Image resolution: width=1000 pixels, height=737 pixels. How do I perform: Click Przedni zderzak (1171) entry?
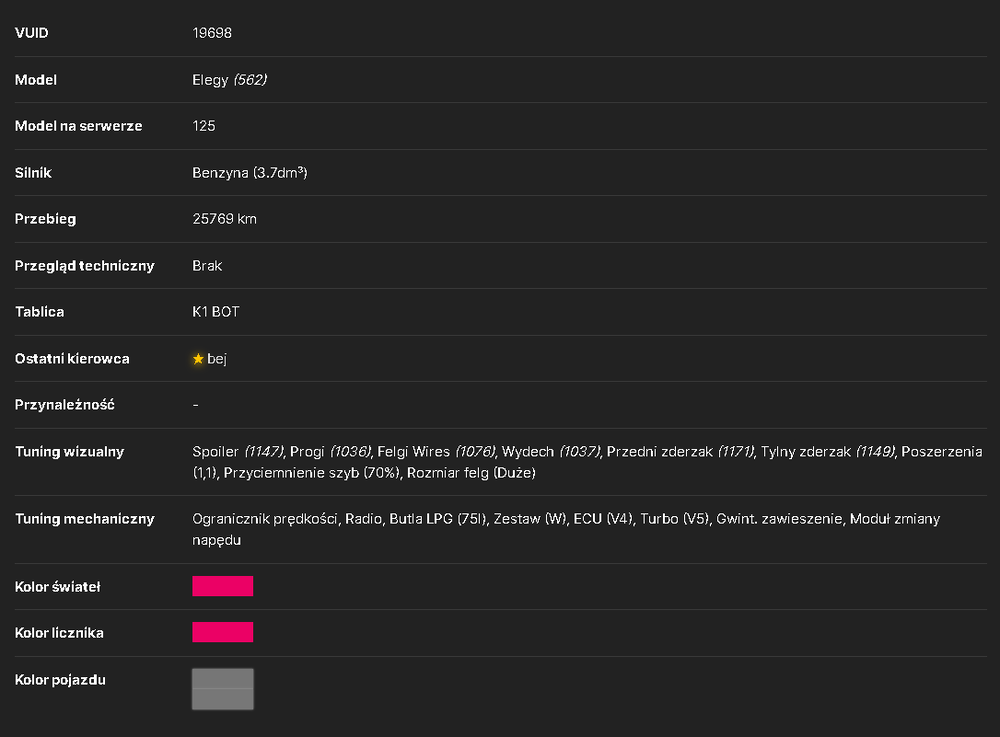(x=680, y=452)
